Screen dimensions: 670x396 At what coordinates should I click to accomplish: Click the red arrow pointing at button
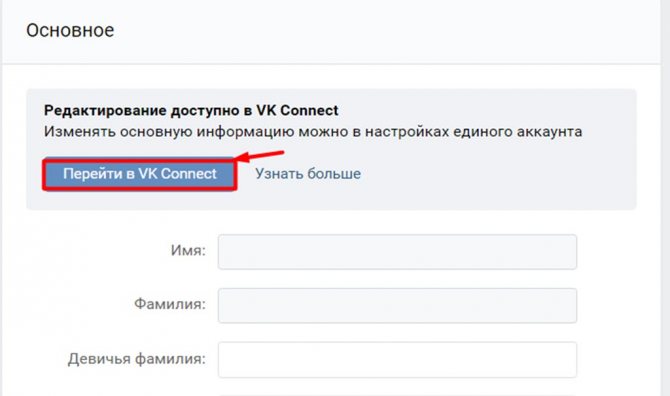tap(259, 155)
